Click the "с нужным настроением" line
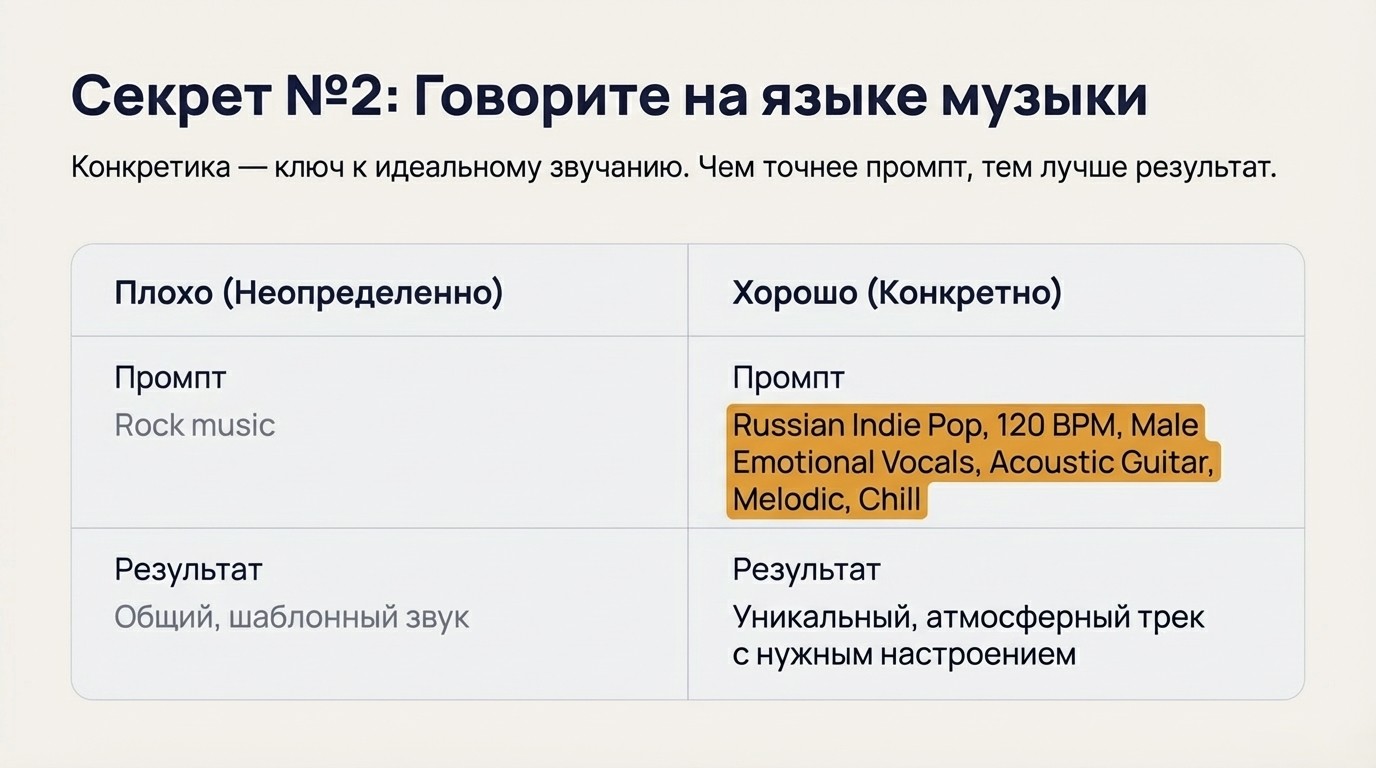The width and height of the screenshot is (1376, 768). [x=904, y=655]
